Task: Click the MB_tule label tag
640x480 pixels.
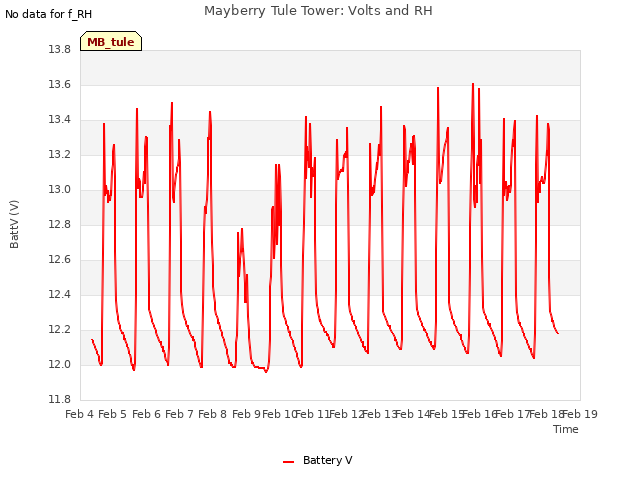Action: tap(111, 41)
